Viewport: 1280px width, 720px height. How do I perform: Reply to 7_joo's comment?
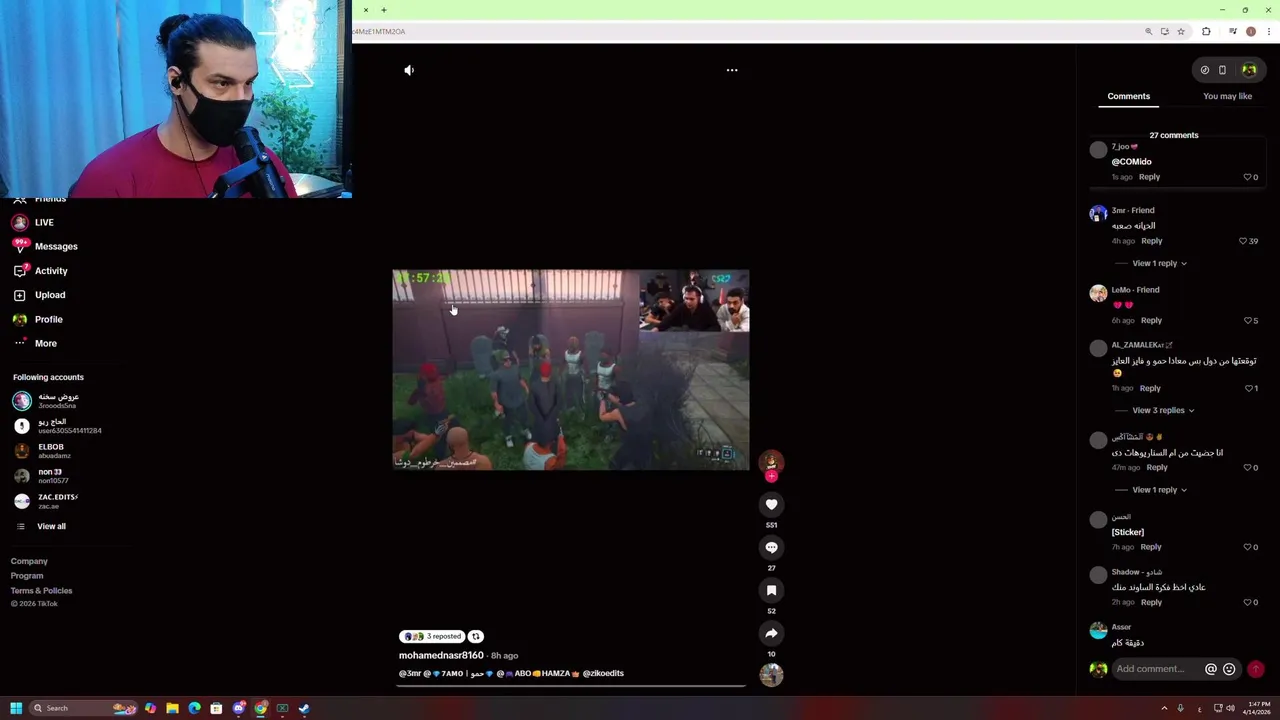pyautogui.click(x=1149, y=177)
